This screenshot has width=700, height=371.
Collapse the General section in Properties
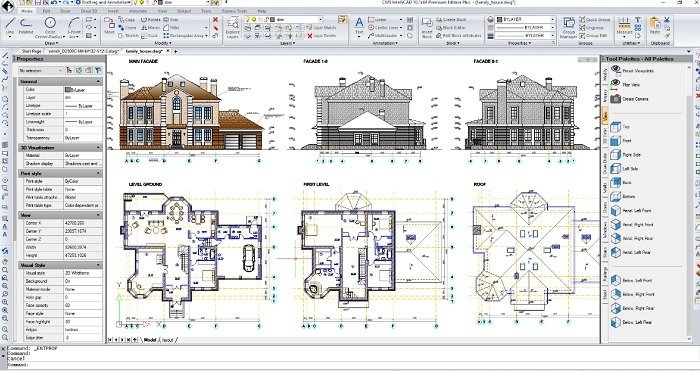tap(99, 82)
